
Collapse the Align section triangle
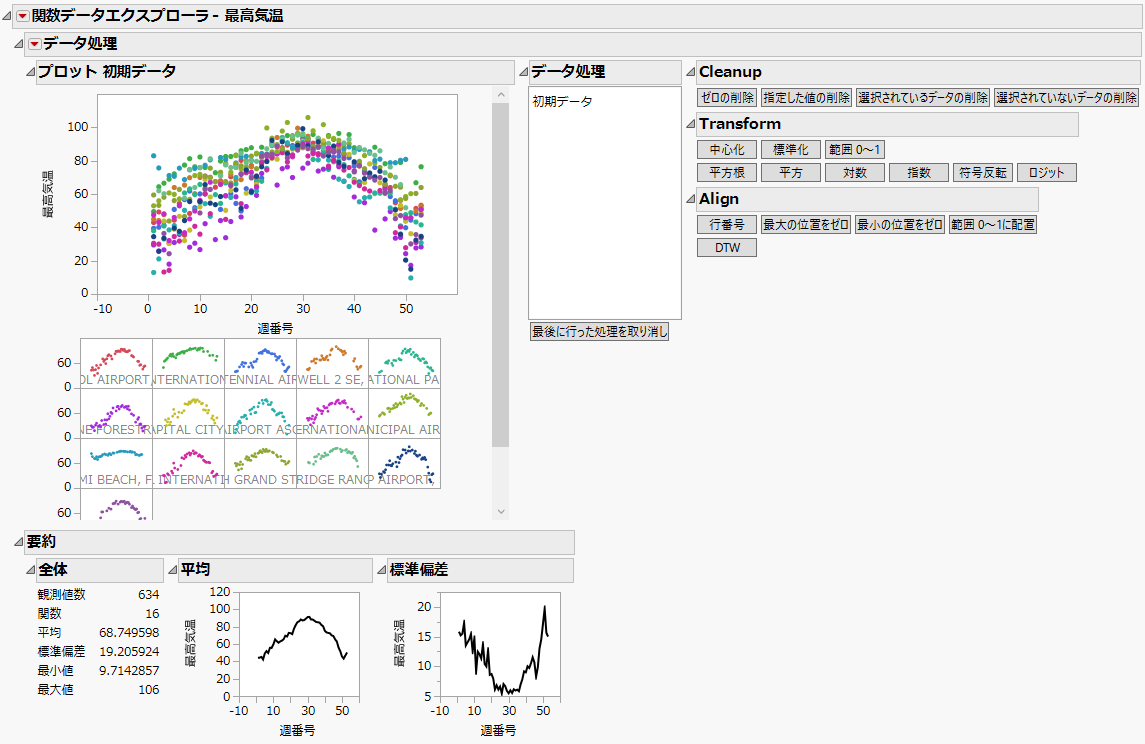coord(690,199)
